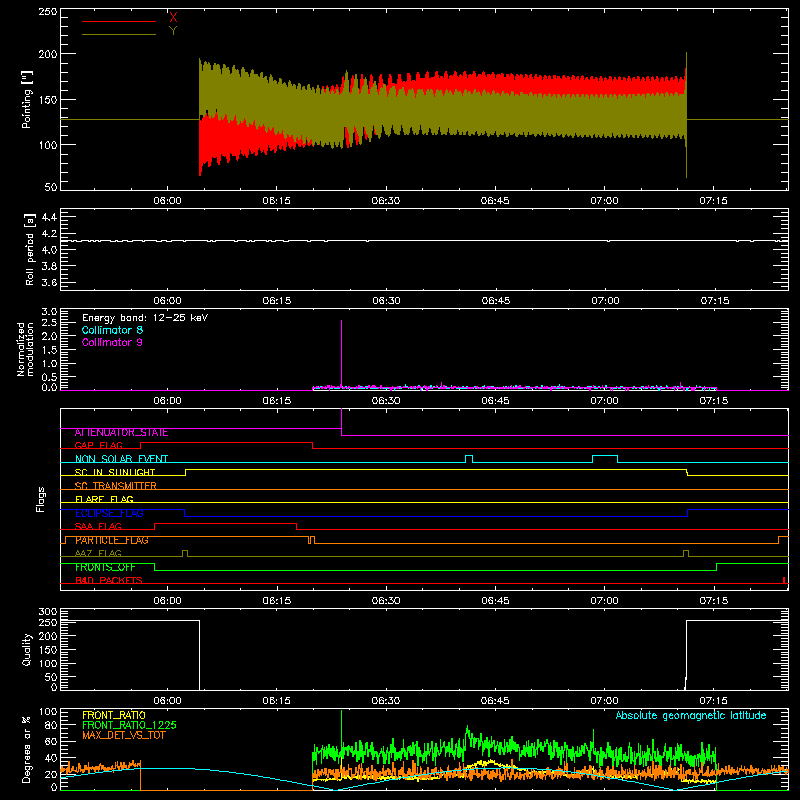Click the "3.6" tick on Roll period axis

click(x=49, y=283)
